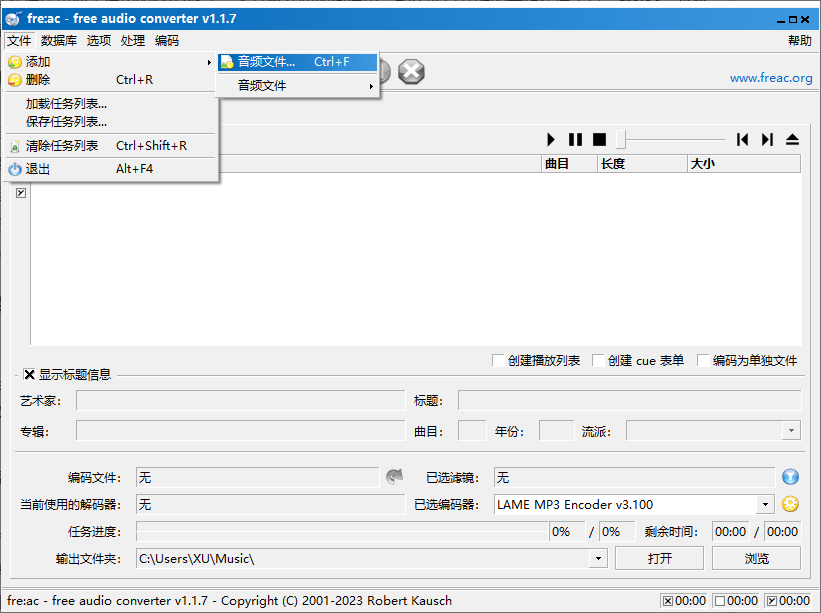
Task: Check the 编码为单独文件 option
Action: [703, 360]
